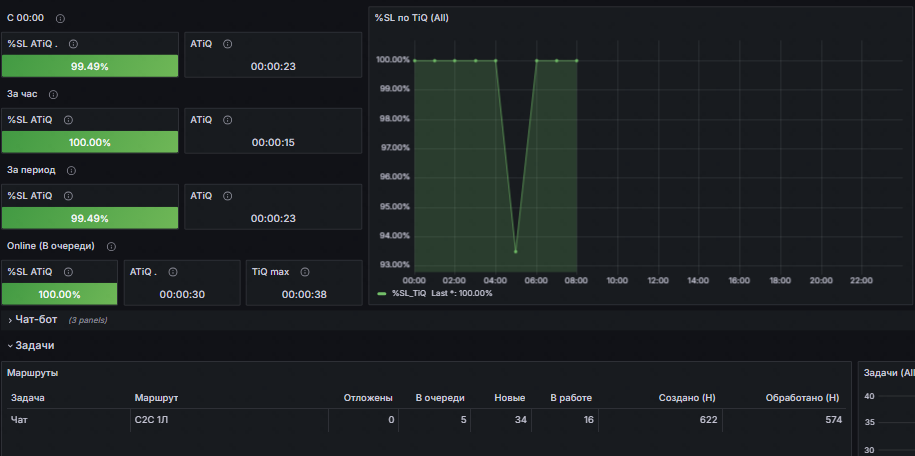Click the '93.00%' y-axis label
Viewport: 915px width, 456px height.
click(x=395, y=264)
